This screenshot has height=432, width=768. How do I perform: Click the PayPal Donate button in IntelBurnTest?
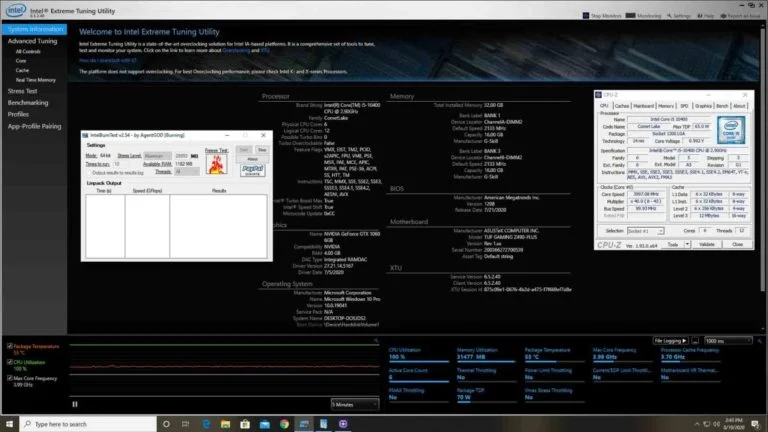click(252, 170)
